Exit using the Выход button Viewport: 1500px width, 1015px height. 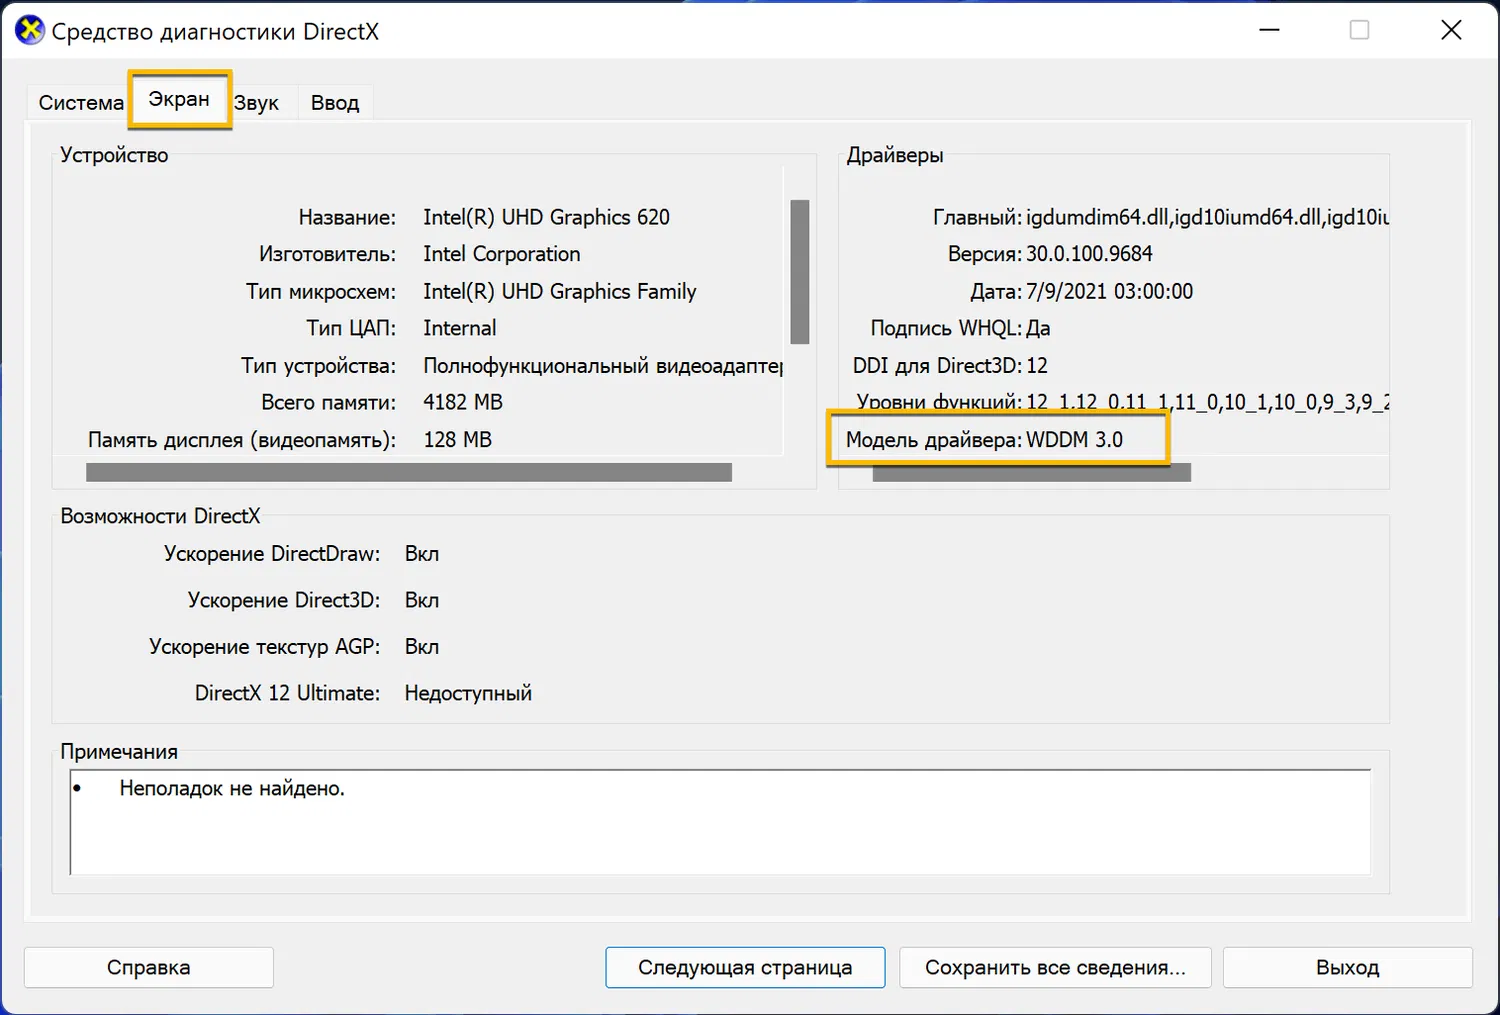pos(1348,967)
